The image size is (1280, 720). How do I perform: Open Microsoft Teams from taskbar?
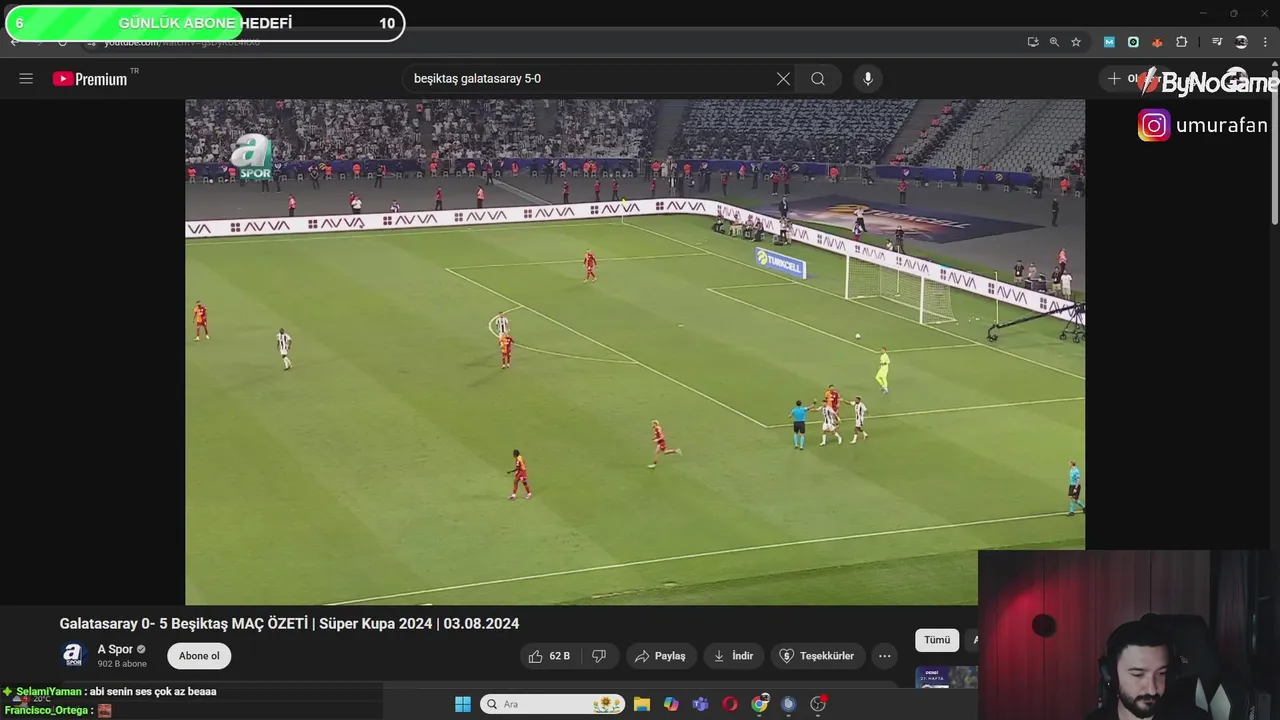701,704
